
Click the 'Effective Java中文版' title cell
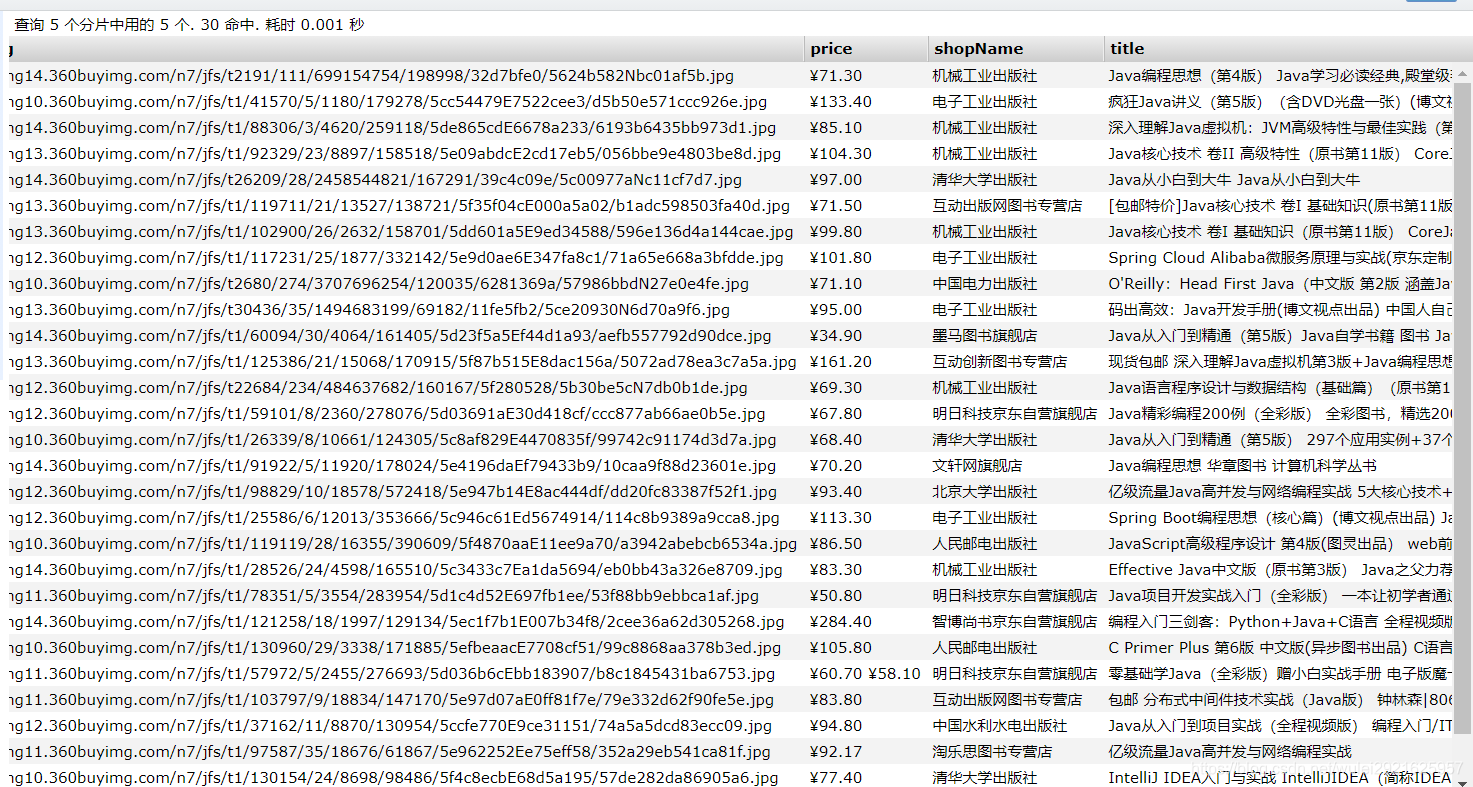tap(1280, 570)
